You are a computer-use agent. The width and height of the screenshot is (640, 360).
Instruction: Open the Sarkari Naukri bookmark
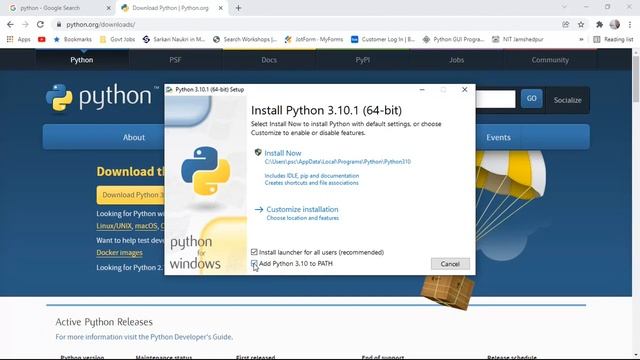174,39
